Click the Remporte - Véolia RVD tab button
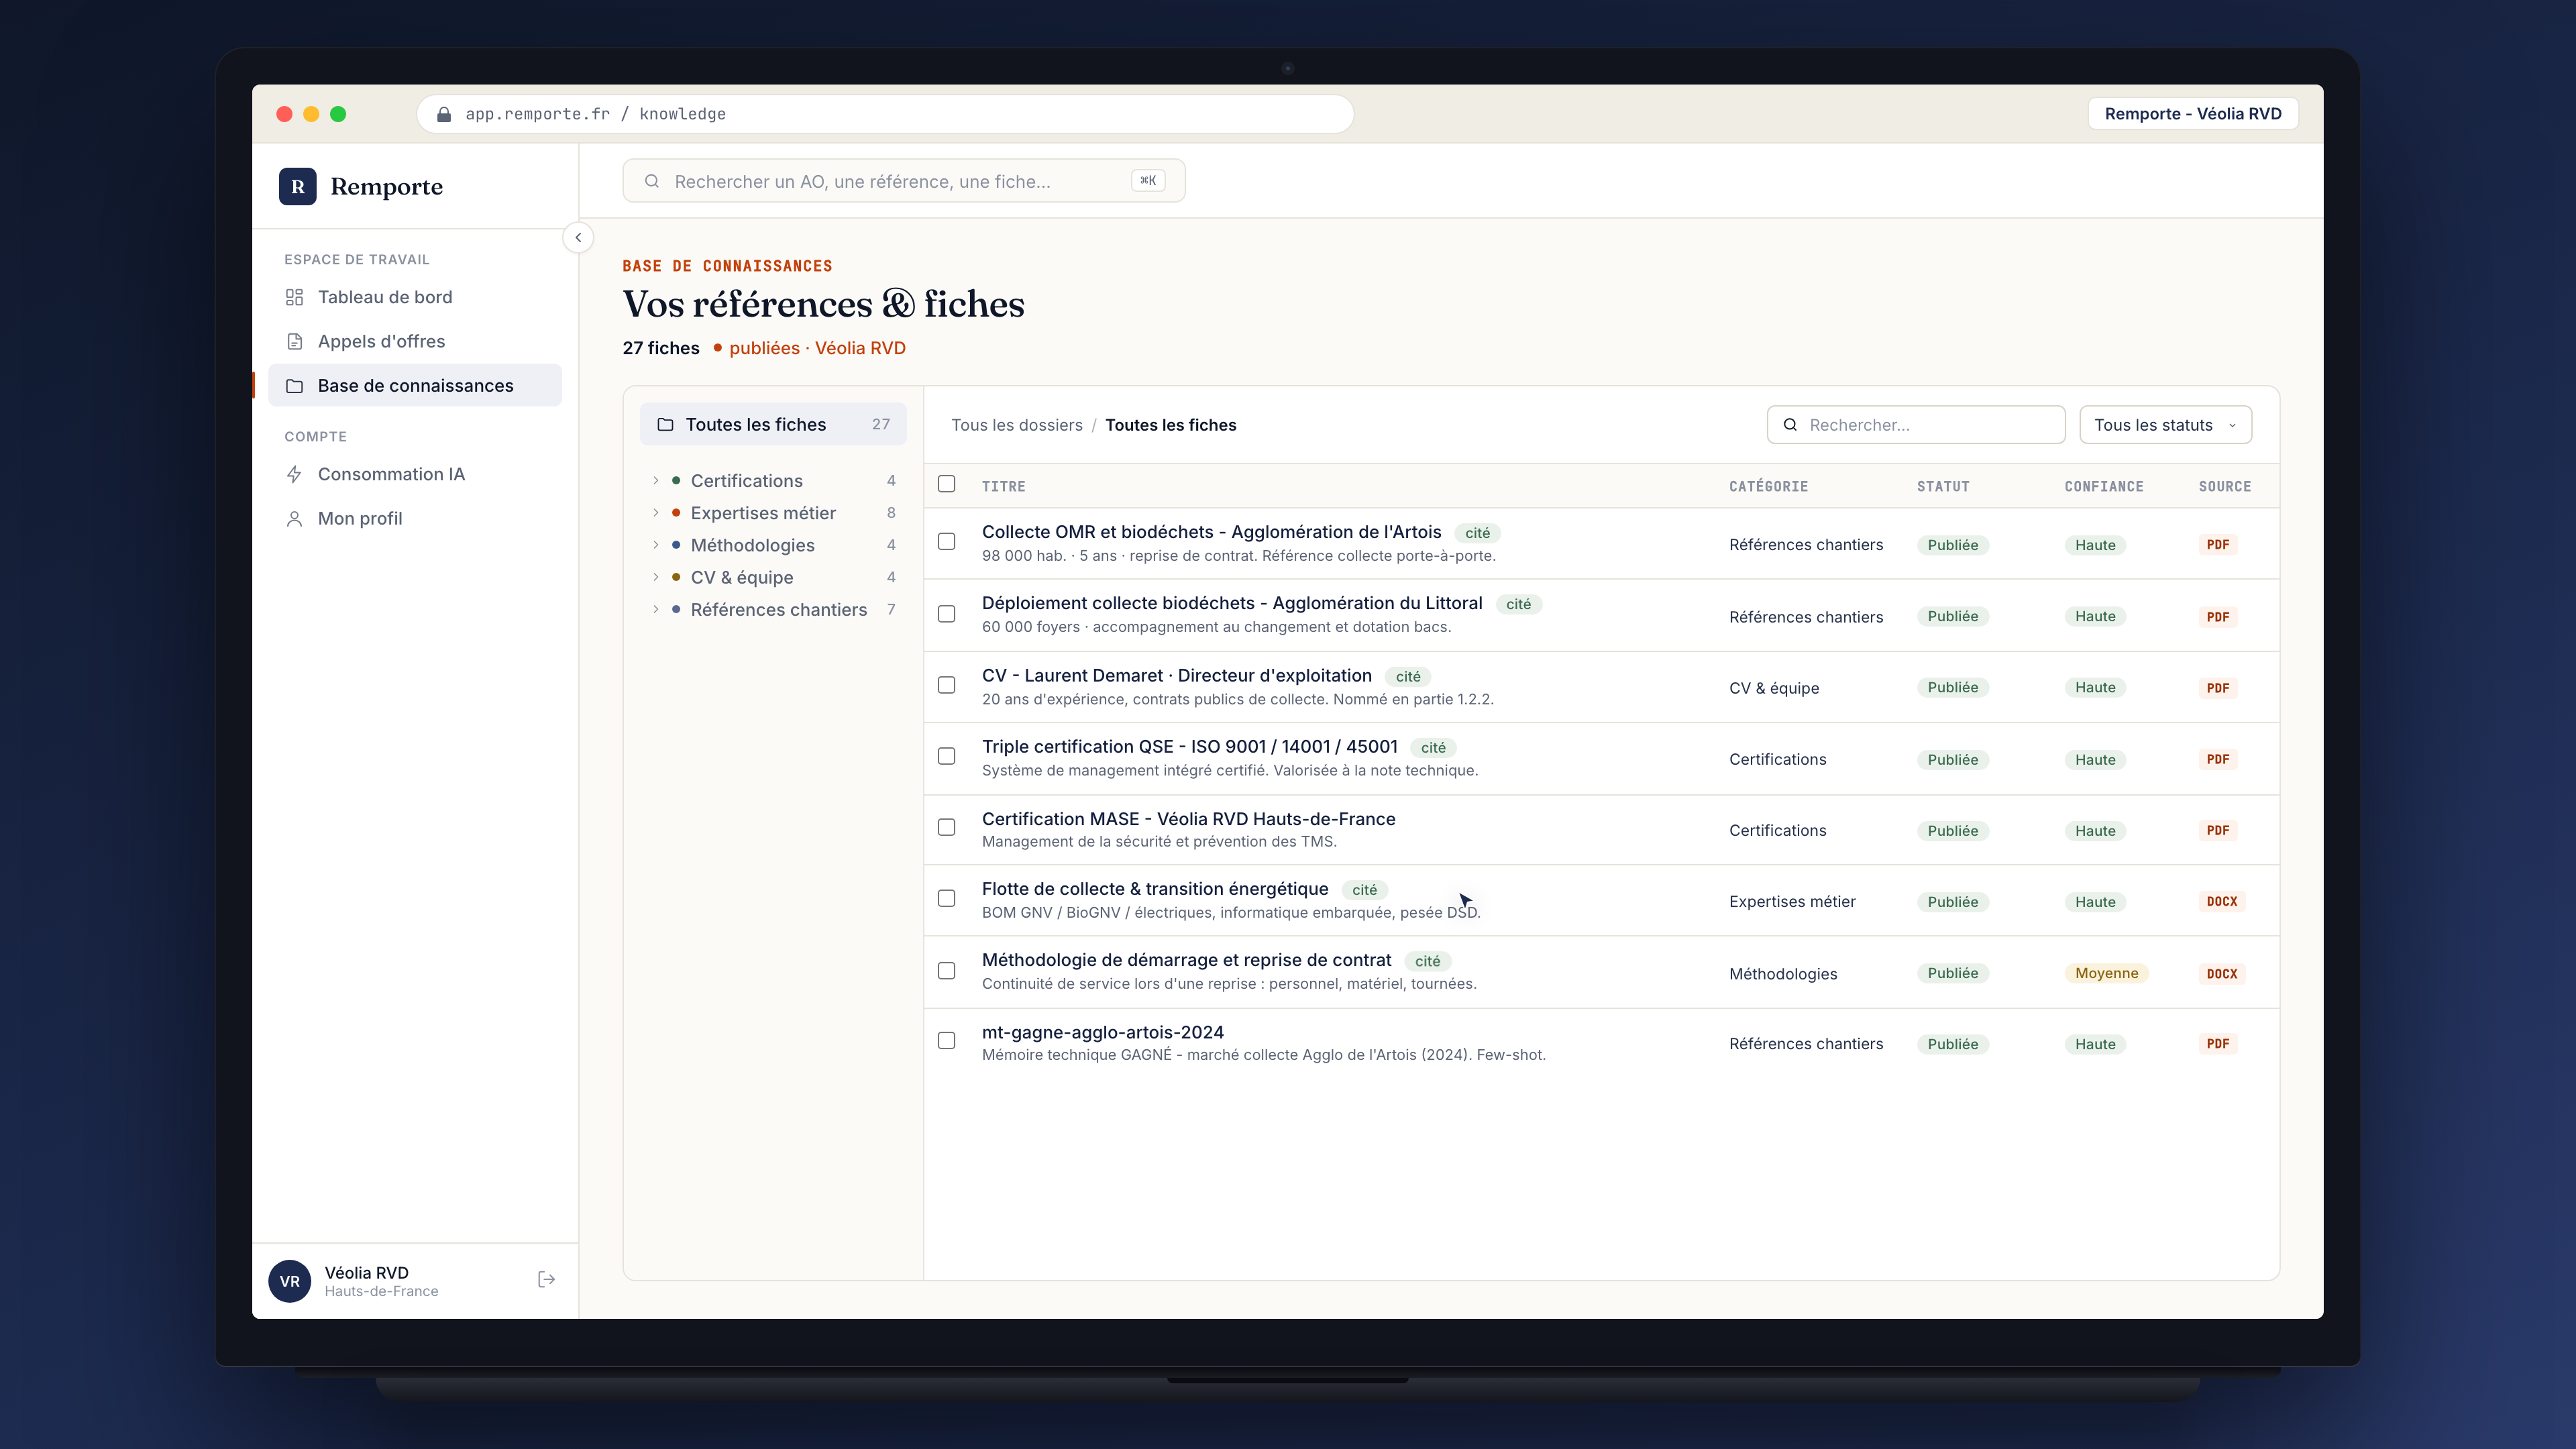The image size is (2576, 1449). coord(2192,114)
